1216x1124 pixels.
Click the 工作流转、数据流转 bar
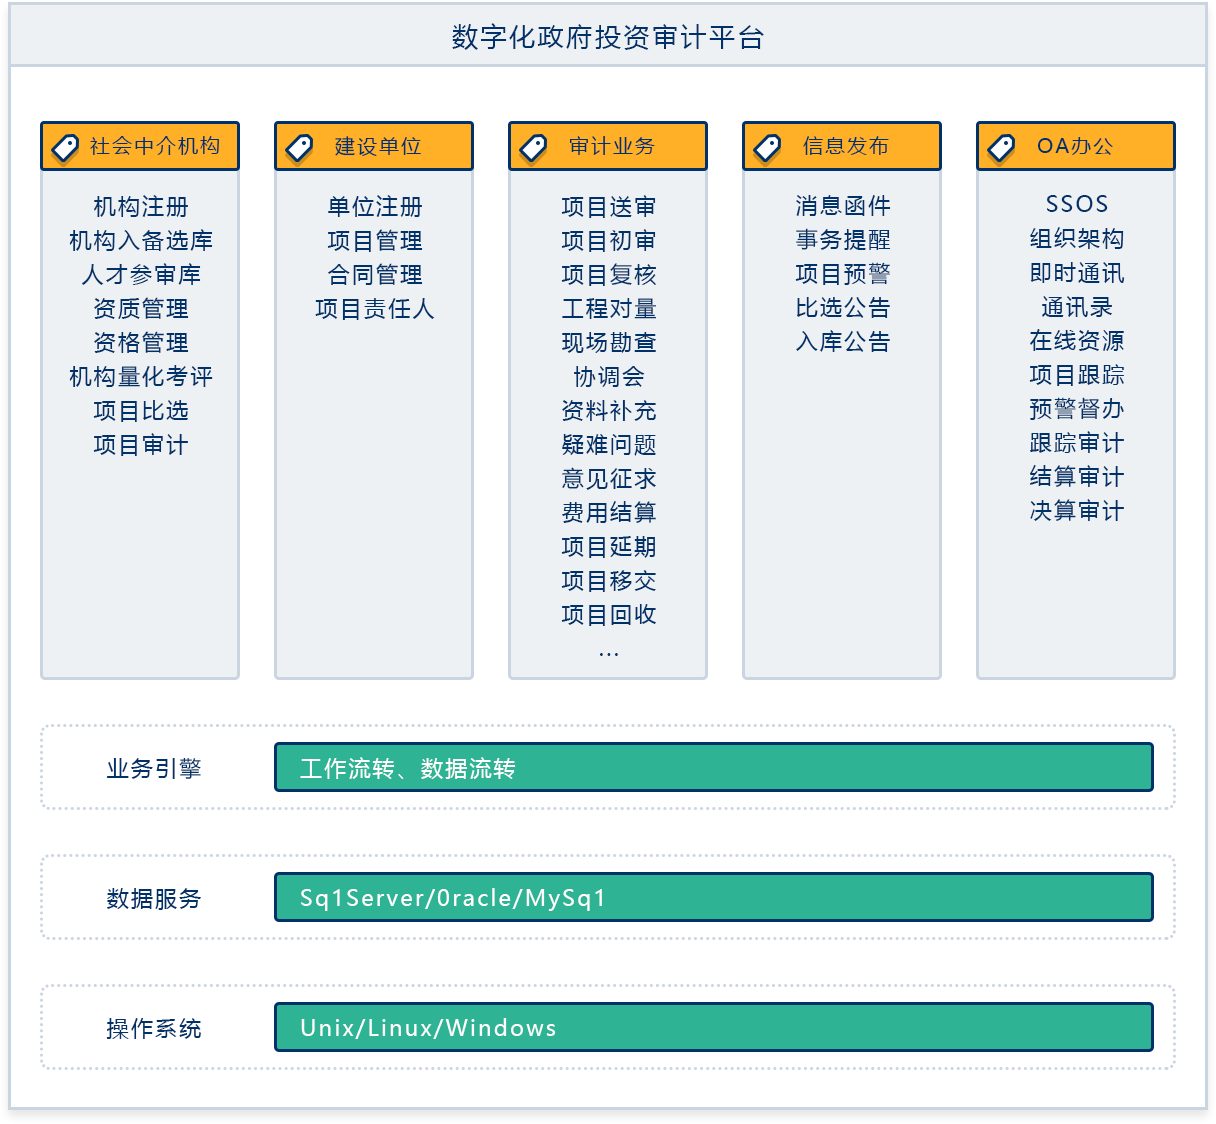pos(714,768)
